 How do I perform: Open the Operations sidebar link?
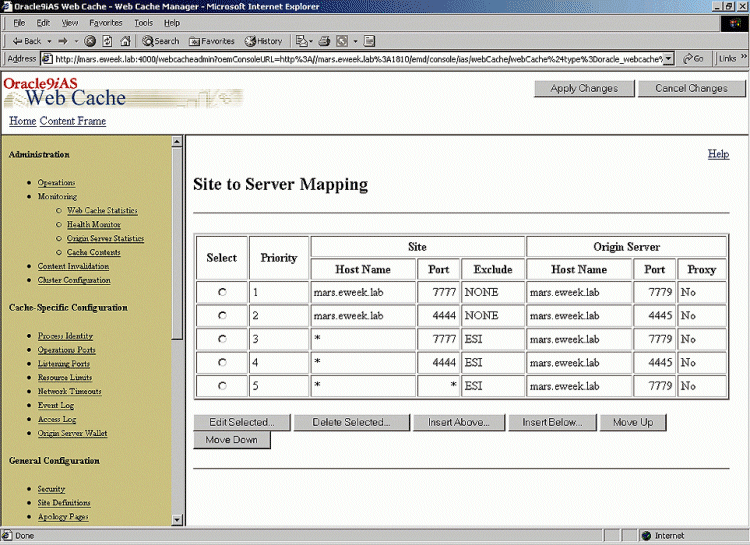click(56, 182)
